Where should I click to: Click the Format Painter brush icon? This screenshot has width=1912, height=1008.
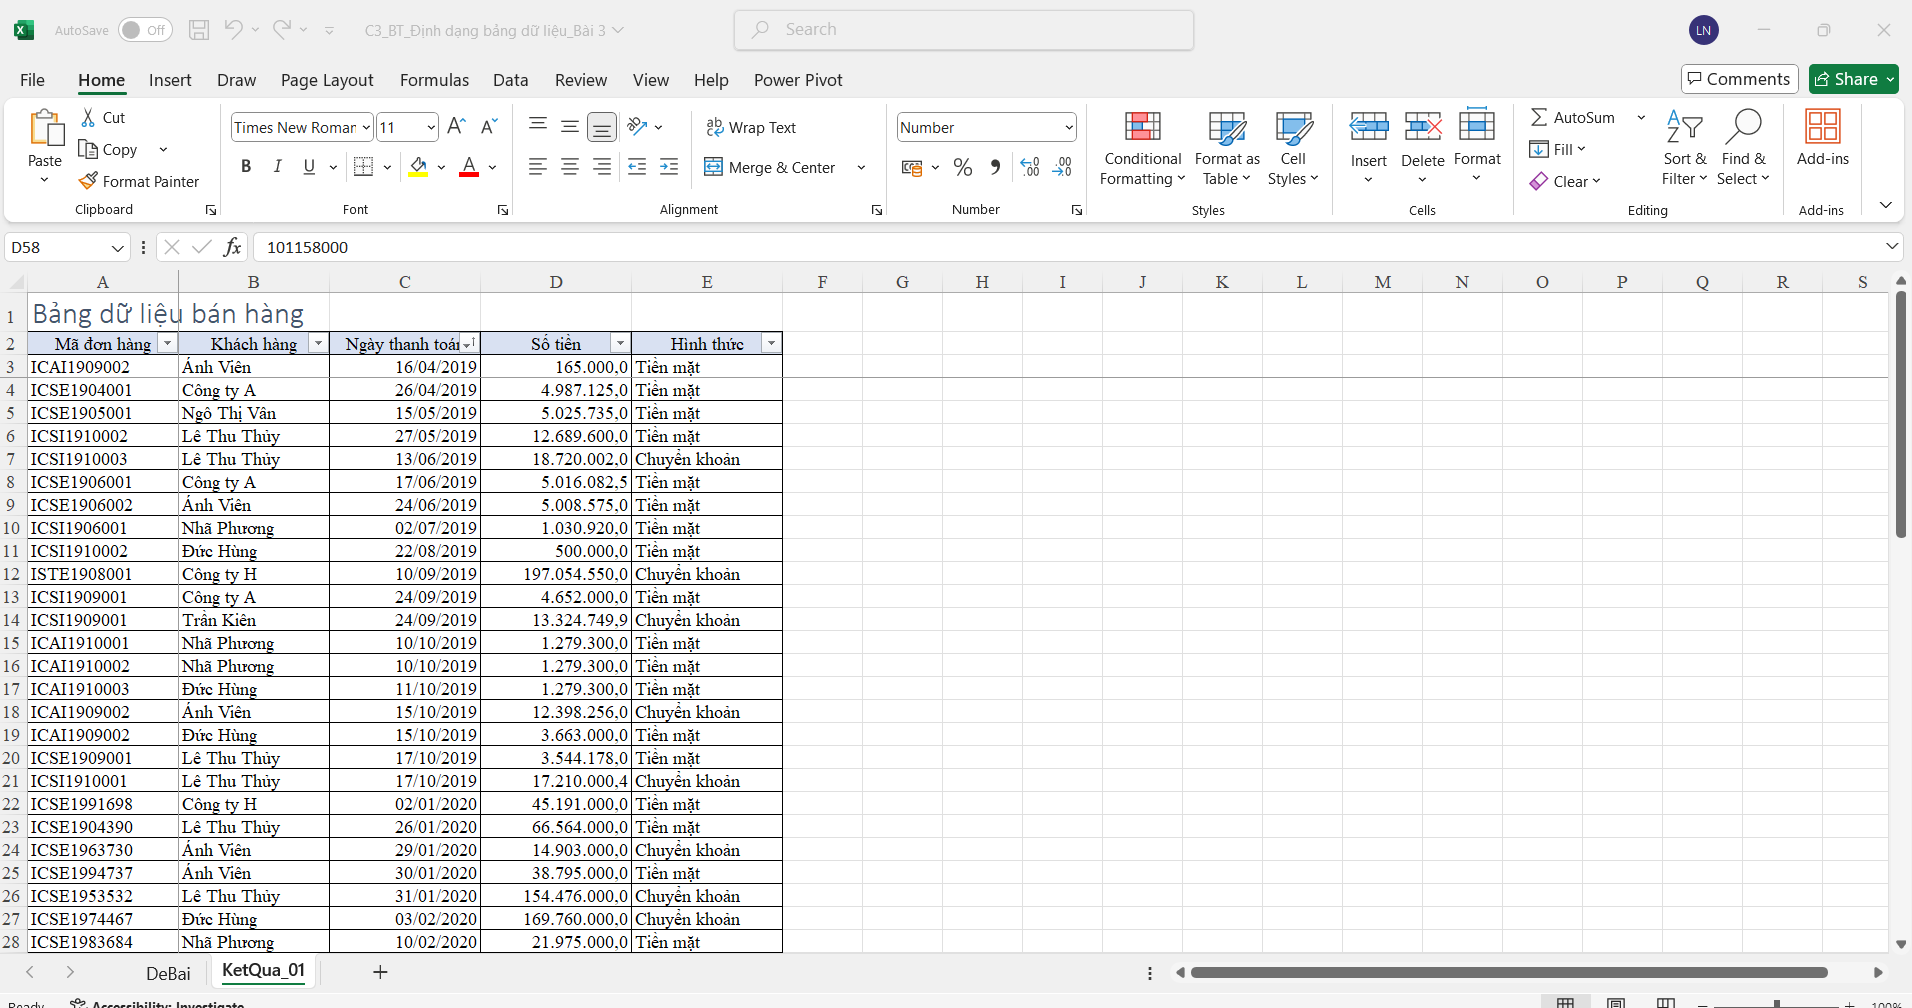[x=88, y=181]
